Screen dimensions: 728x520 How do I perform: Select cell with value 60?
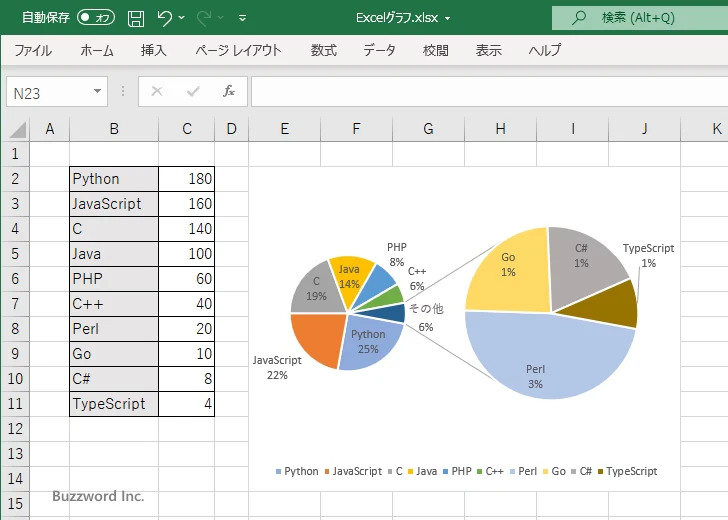pyautogui.click(x=187, y=279)
